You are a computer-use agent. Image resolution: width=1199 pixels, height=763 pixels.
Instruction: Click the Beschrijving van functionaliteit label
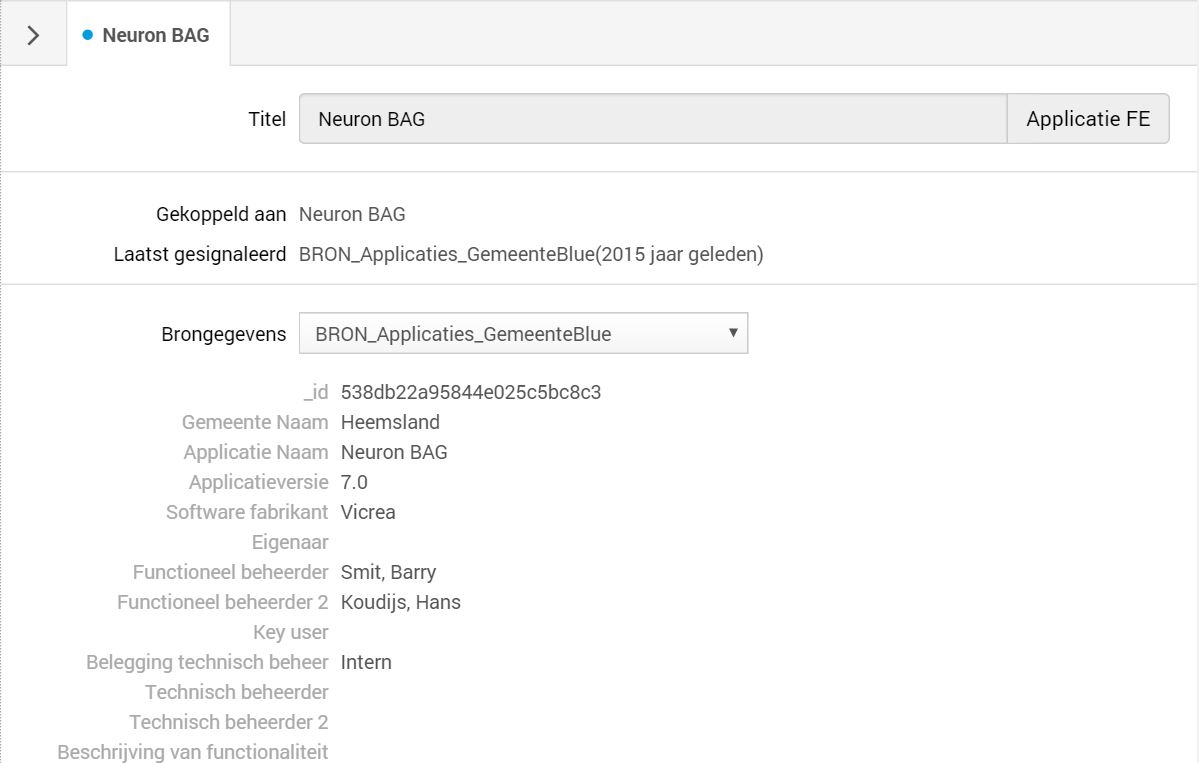(x=193, y=752)
